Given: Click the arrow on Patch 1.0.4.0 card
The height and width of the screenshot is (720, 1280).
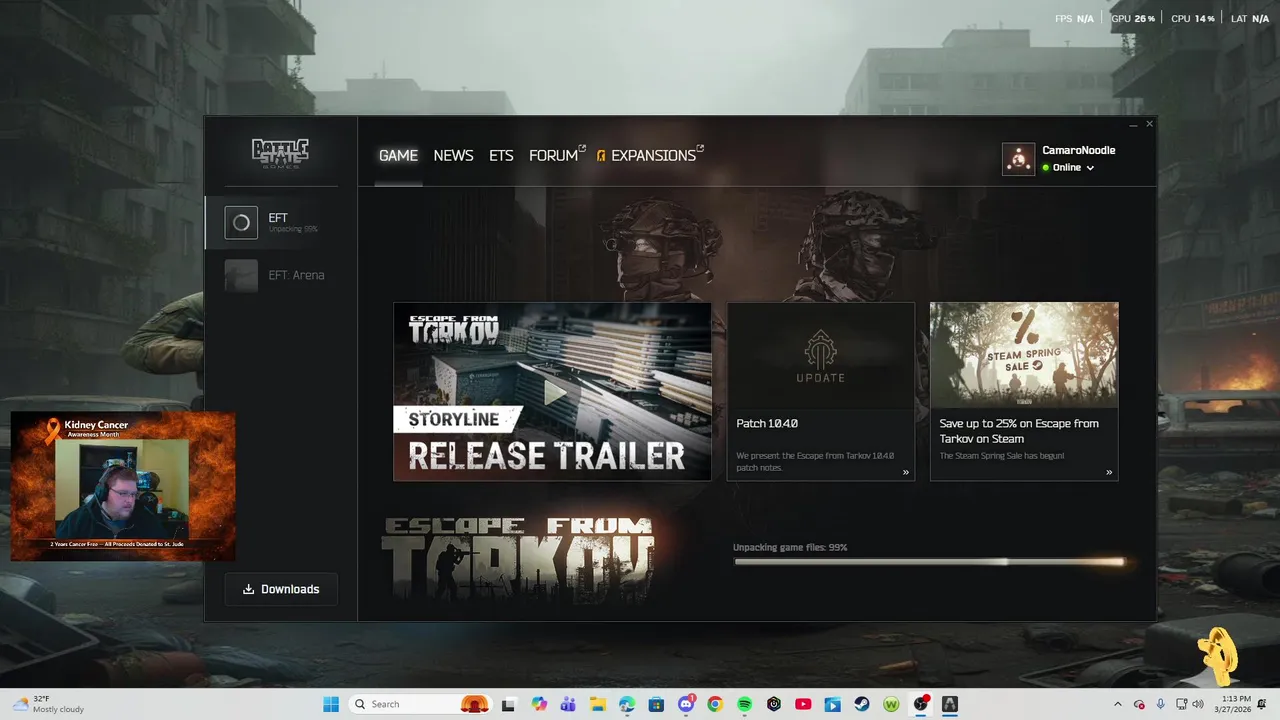Looking at the screenshot, I should click(906, 472).
